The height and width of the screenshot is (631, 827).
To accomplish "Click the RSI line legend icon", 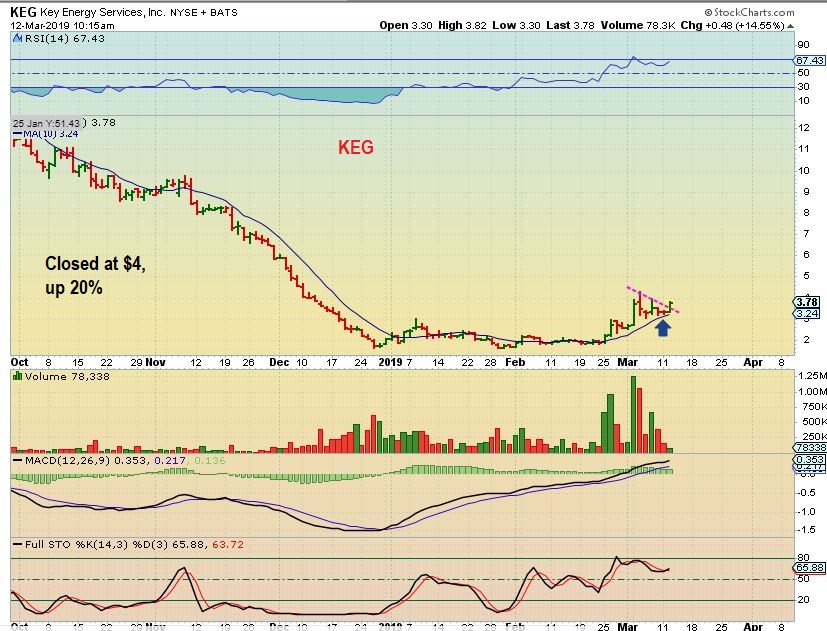I will (x=16, y=39).
